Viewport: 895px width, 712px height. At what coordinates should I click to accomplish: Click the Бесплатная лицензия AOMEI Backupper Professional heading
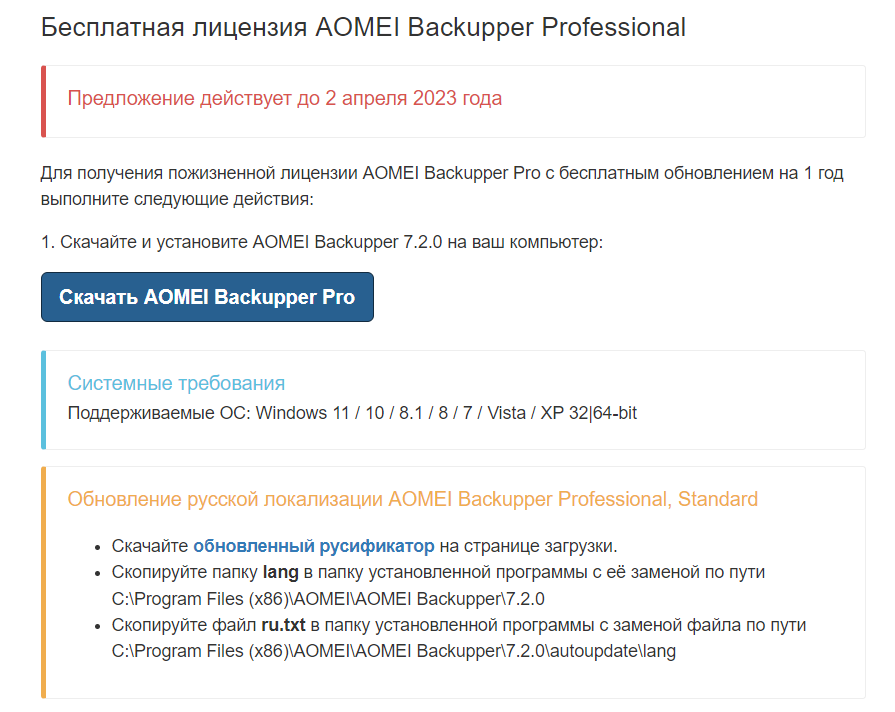363,27
